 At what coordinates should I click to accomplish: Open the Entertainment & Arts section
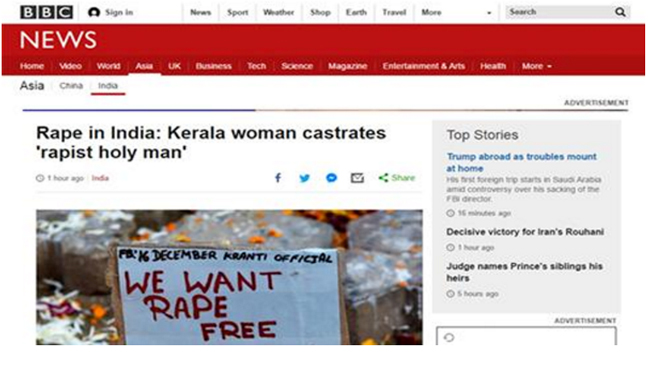pyautogui.click(x=423, y=66)
